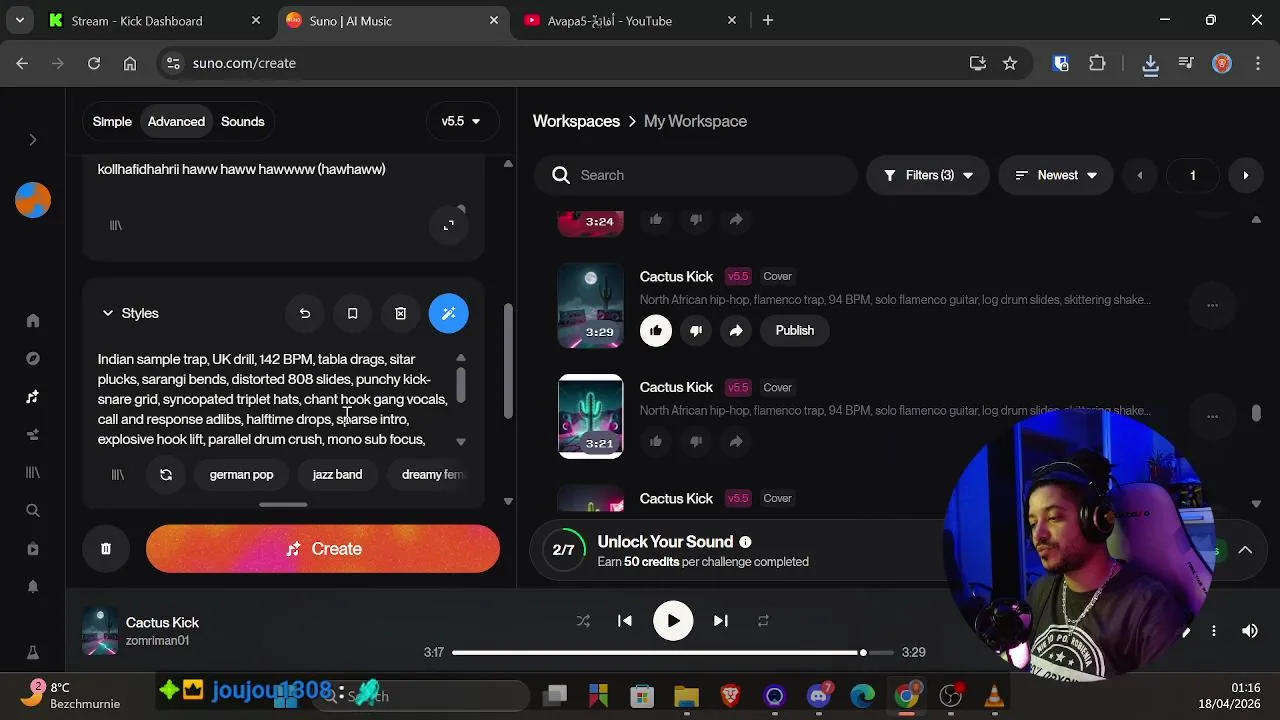Dislike the 3:24 track at list top
Screen dimensions: 1280x720
696,219
